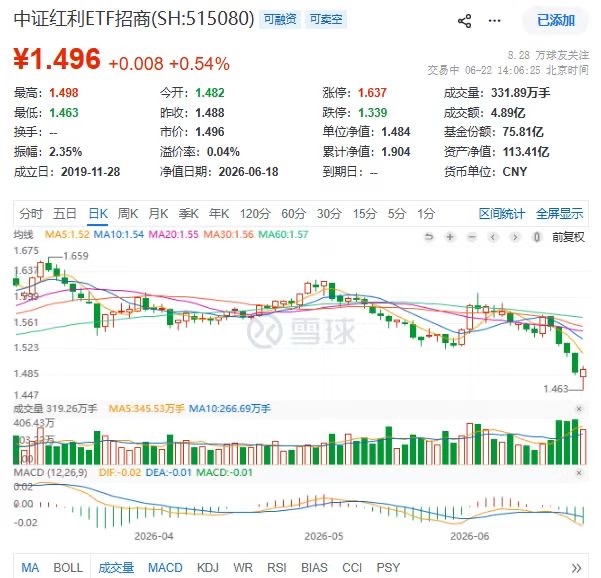601x578 pixels.
Task: Click the MACD (12,26,9) parameter label
Action: pyautogui.click(x=51, y=473)
